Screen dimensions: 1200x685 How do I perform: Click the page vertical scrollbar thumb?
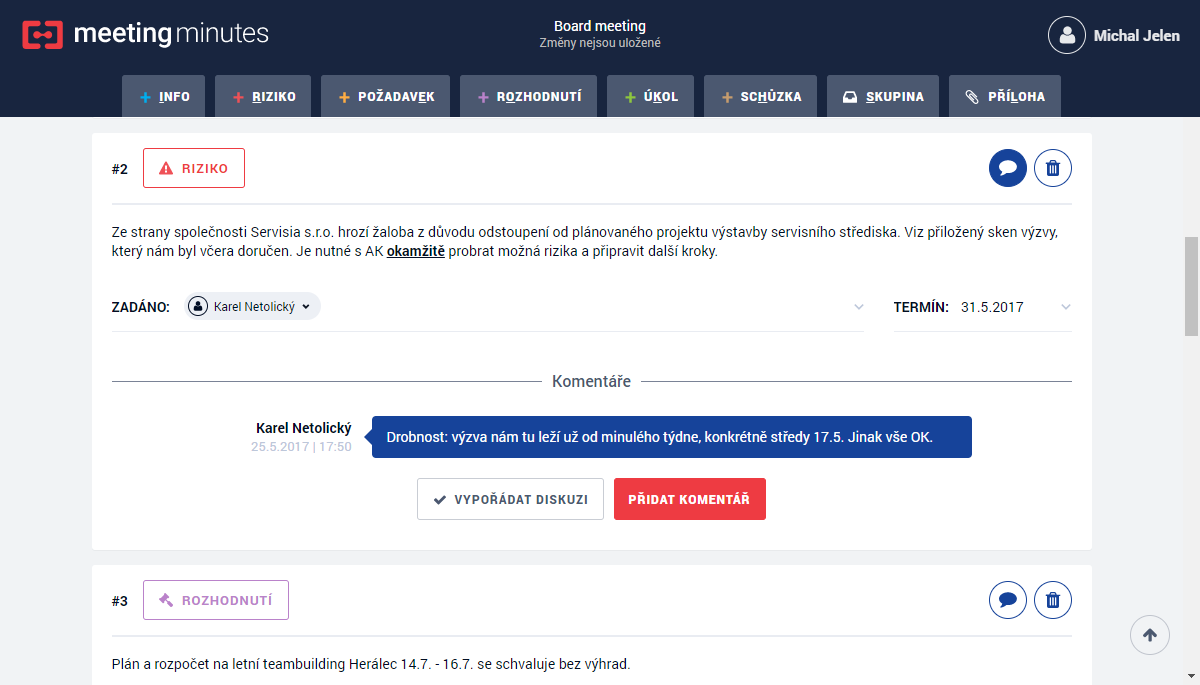[x=1191, y=287]
